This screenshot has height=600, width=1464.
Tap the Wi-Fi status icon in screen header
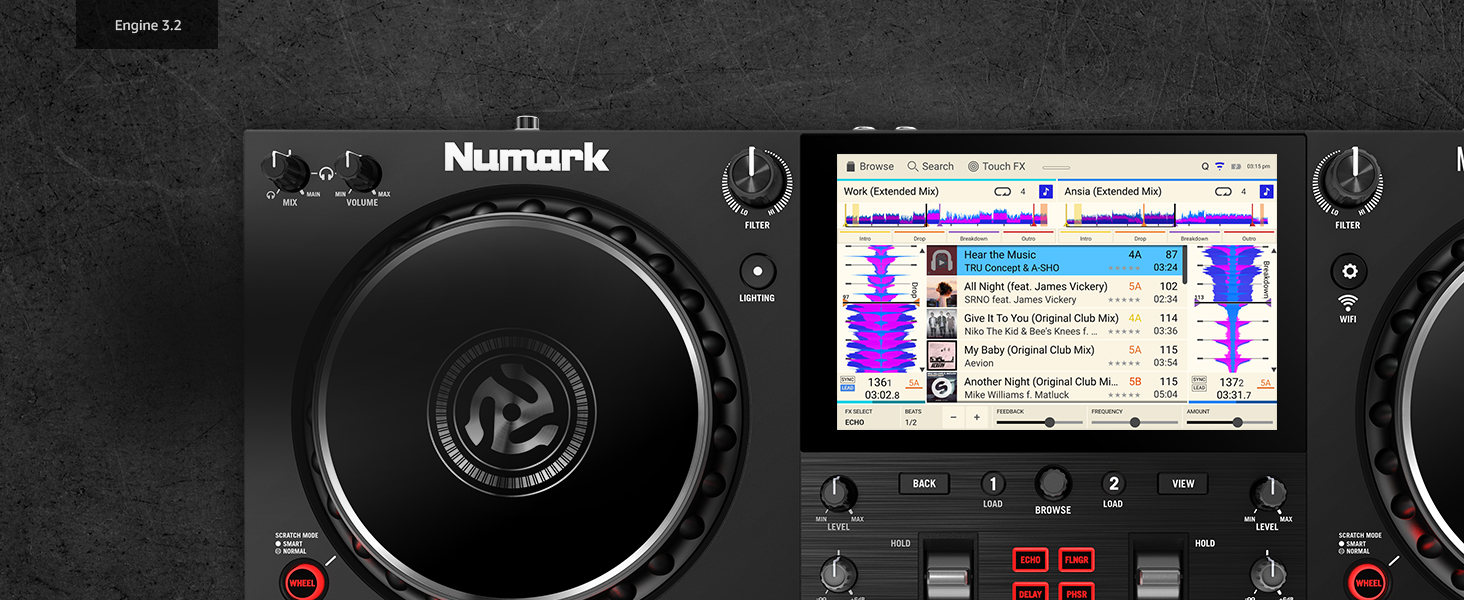(x=1220, y=166)
